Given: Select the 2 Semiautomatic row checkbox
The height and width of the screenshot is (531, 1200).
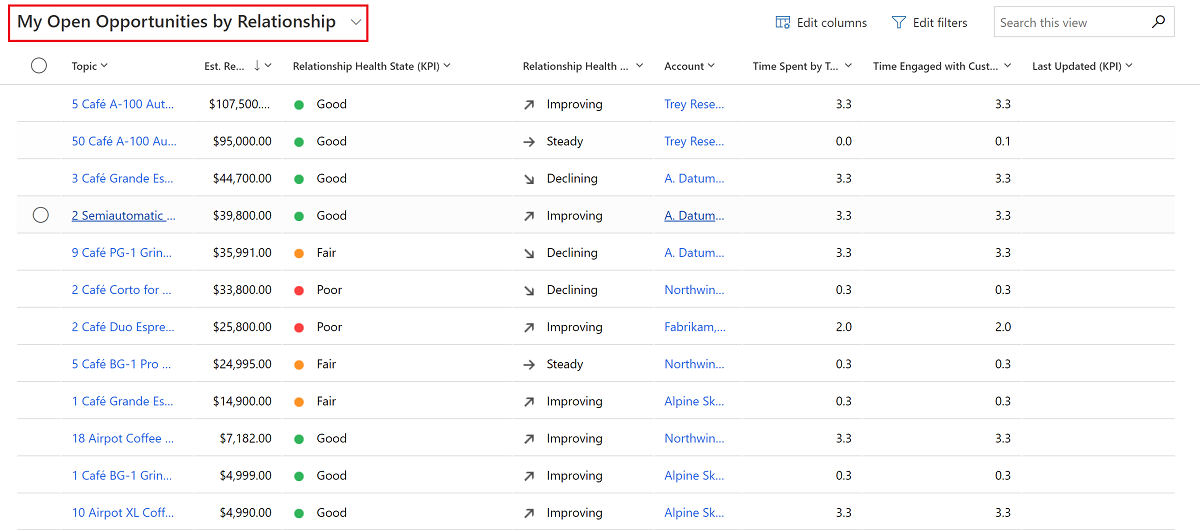Looking at the screenshot, I should (41, 215).
